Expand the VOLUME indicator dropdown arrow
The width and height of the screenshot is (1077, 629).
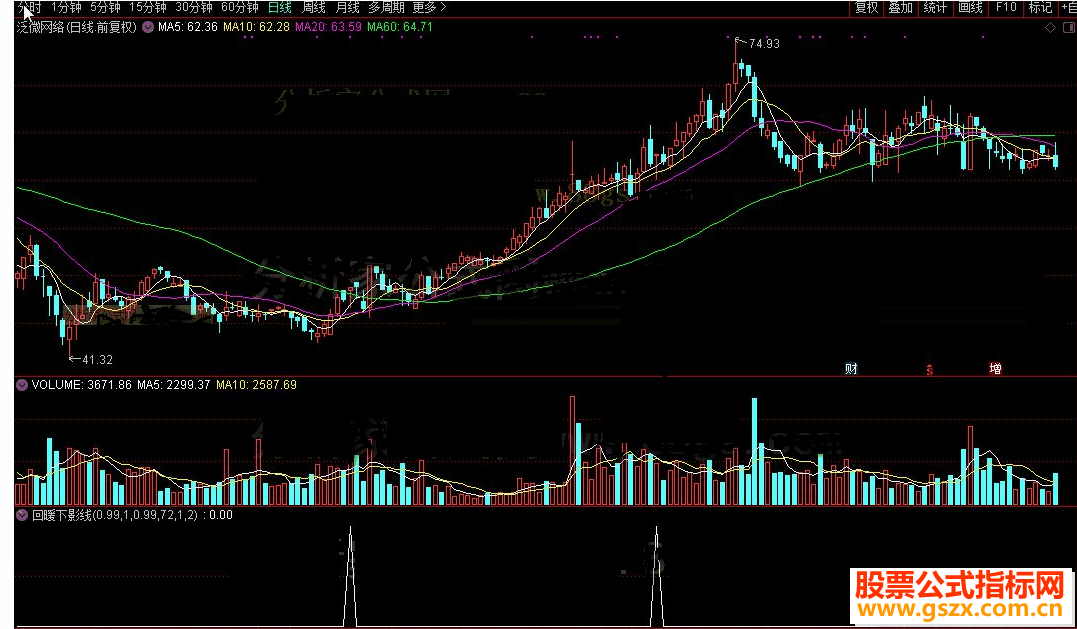click(x=22, y=385)
